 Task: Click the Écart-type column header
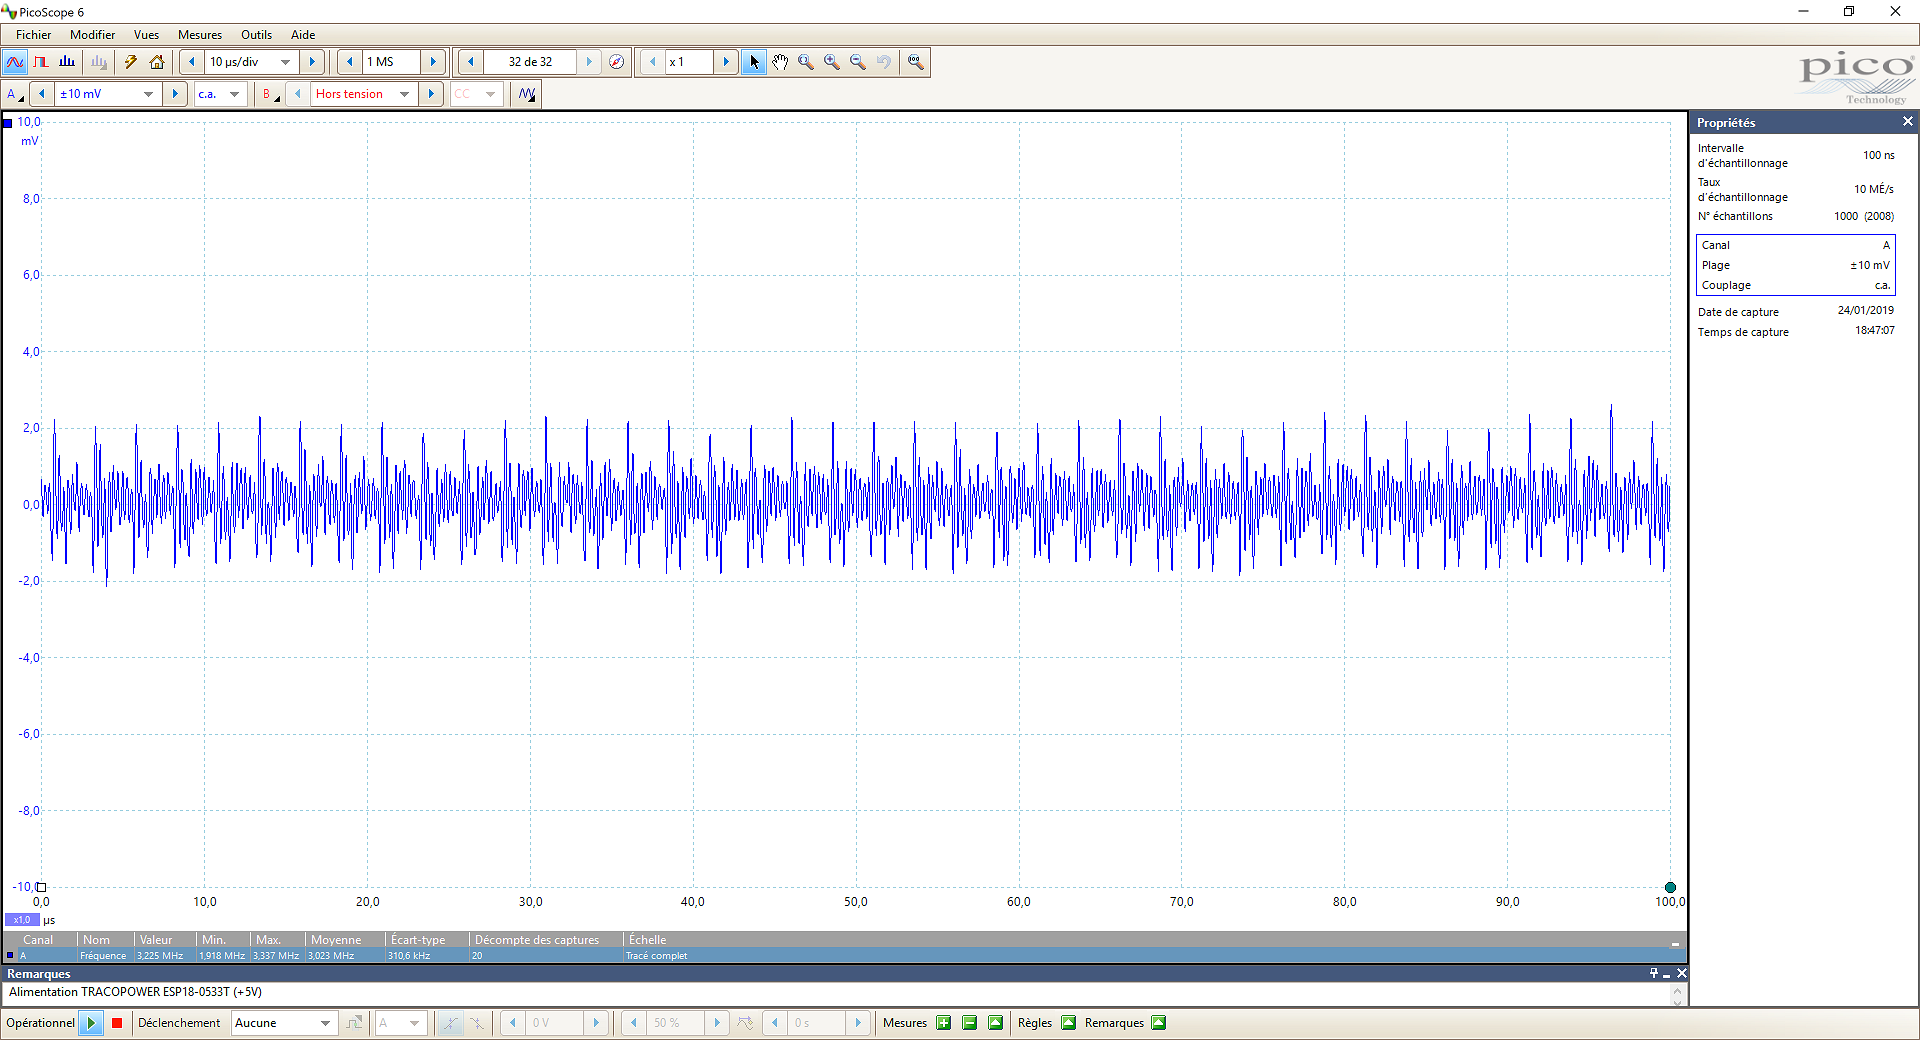(x=426, y=940)
